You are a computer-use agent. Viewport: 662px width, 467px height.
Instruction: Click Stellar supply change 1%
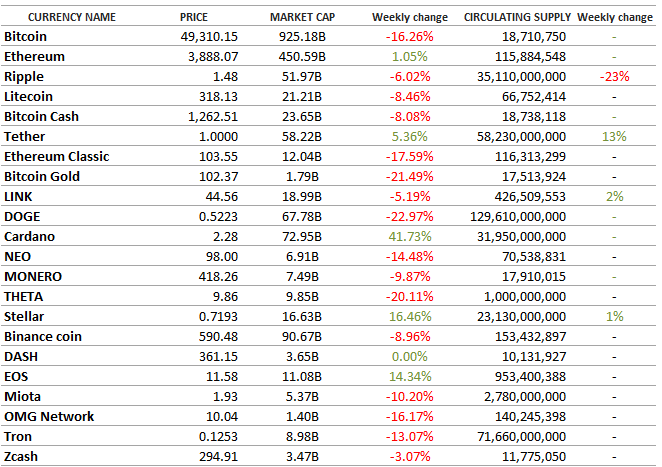614,317
